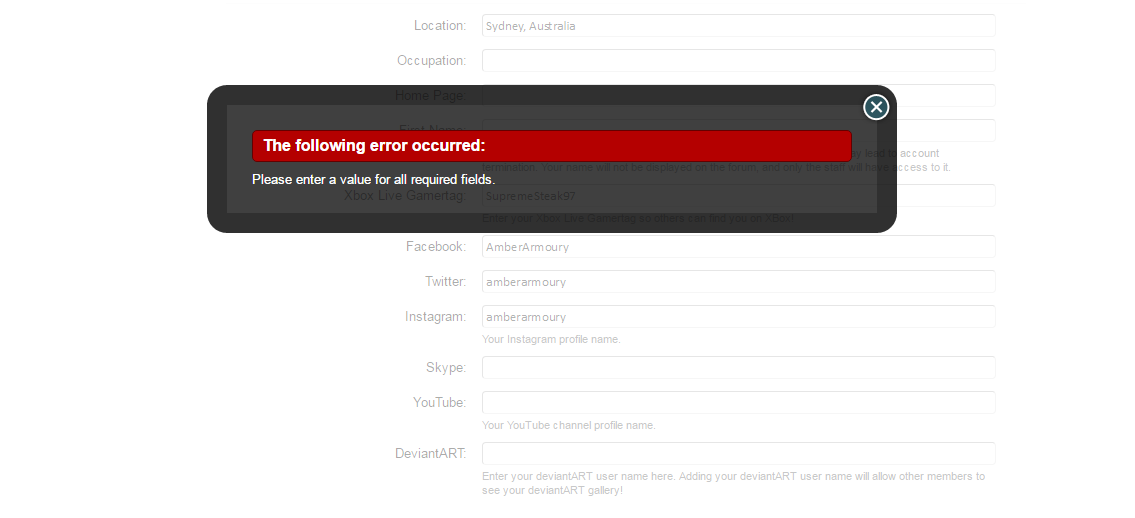This screenshot has width=1135, height=518.
Task: Click the red 'The following error occurred' header
Action: click(x=552, y=145)
